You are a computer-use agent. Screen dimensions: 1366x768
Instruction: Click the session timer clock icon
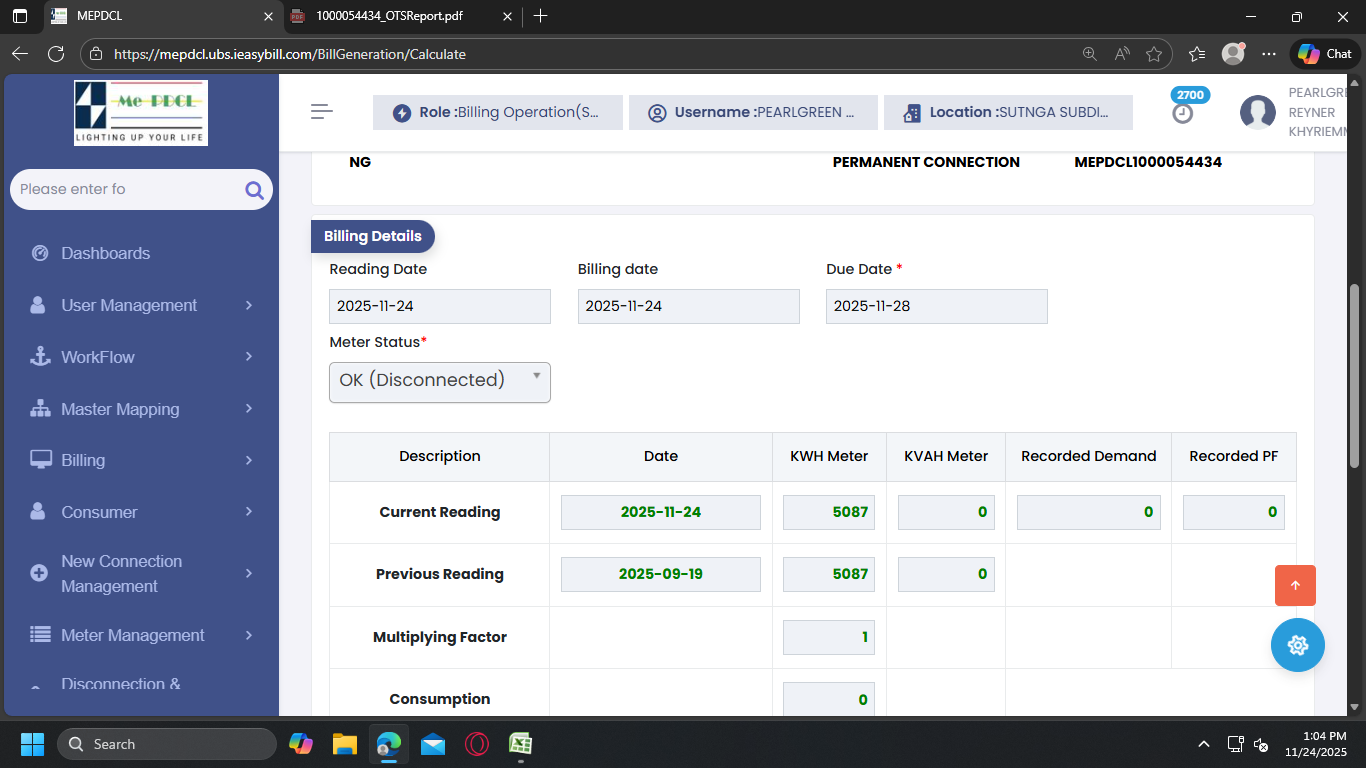1183,113
